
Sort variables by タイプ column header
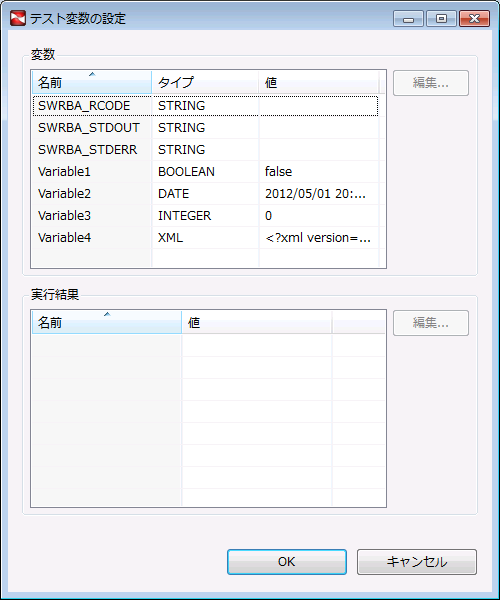pos(205,82)
